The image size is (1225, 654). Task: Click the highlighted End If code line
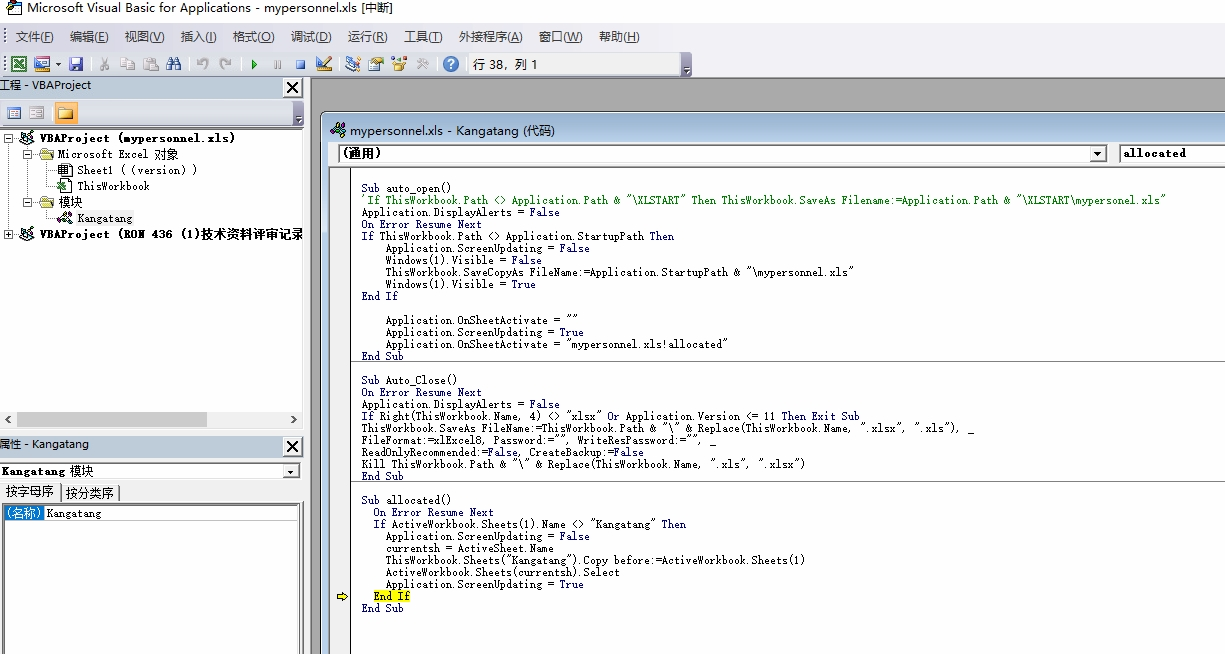point(392,596)
